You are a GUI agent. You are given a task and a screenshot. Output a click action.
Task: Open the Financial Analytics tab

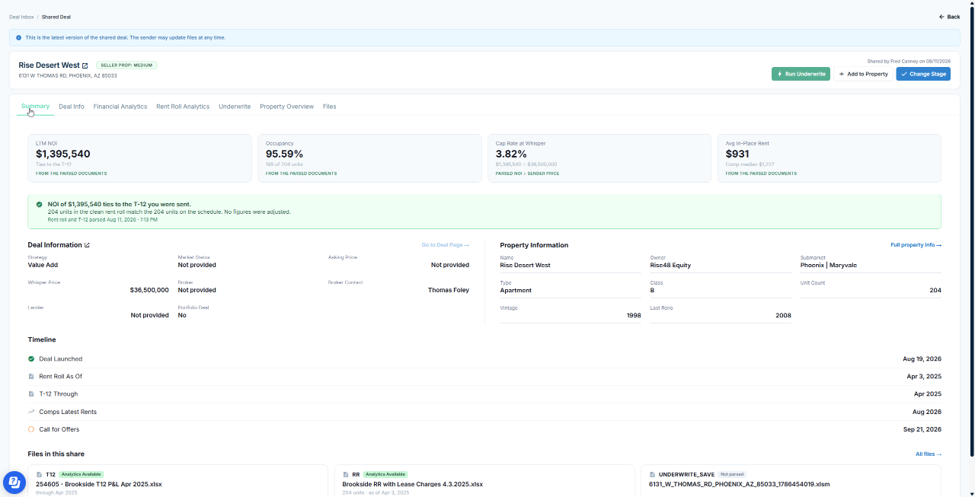[120, 106]
